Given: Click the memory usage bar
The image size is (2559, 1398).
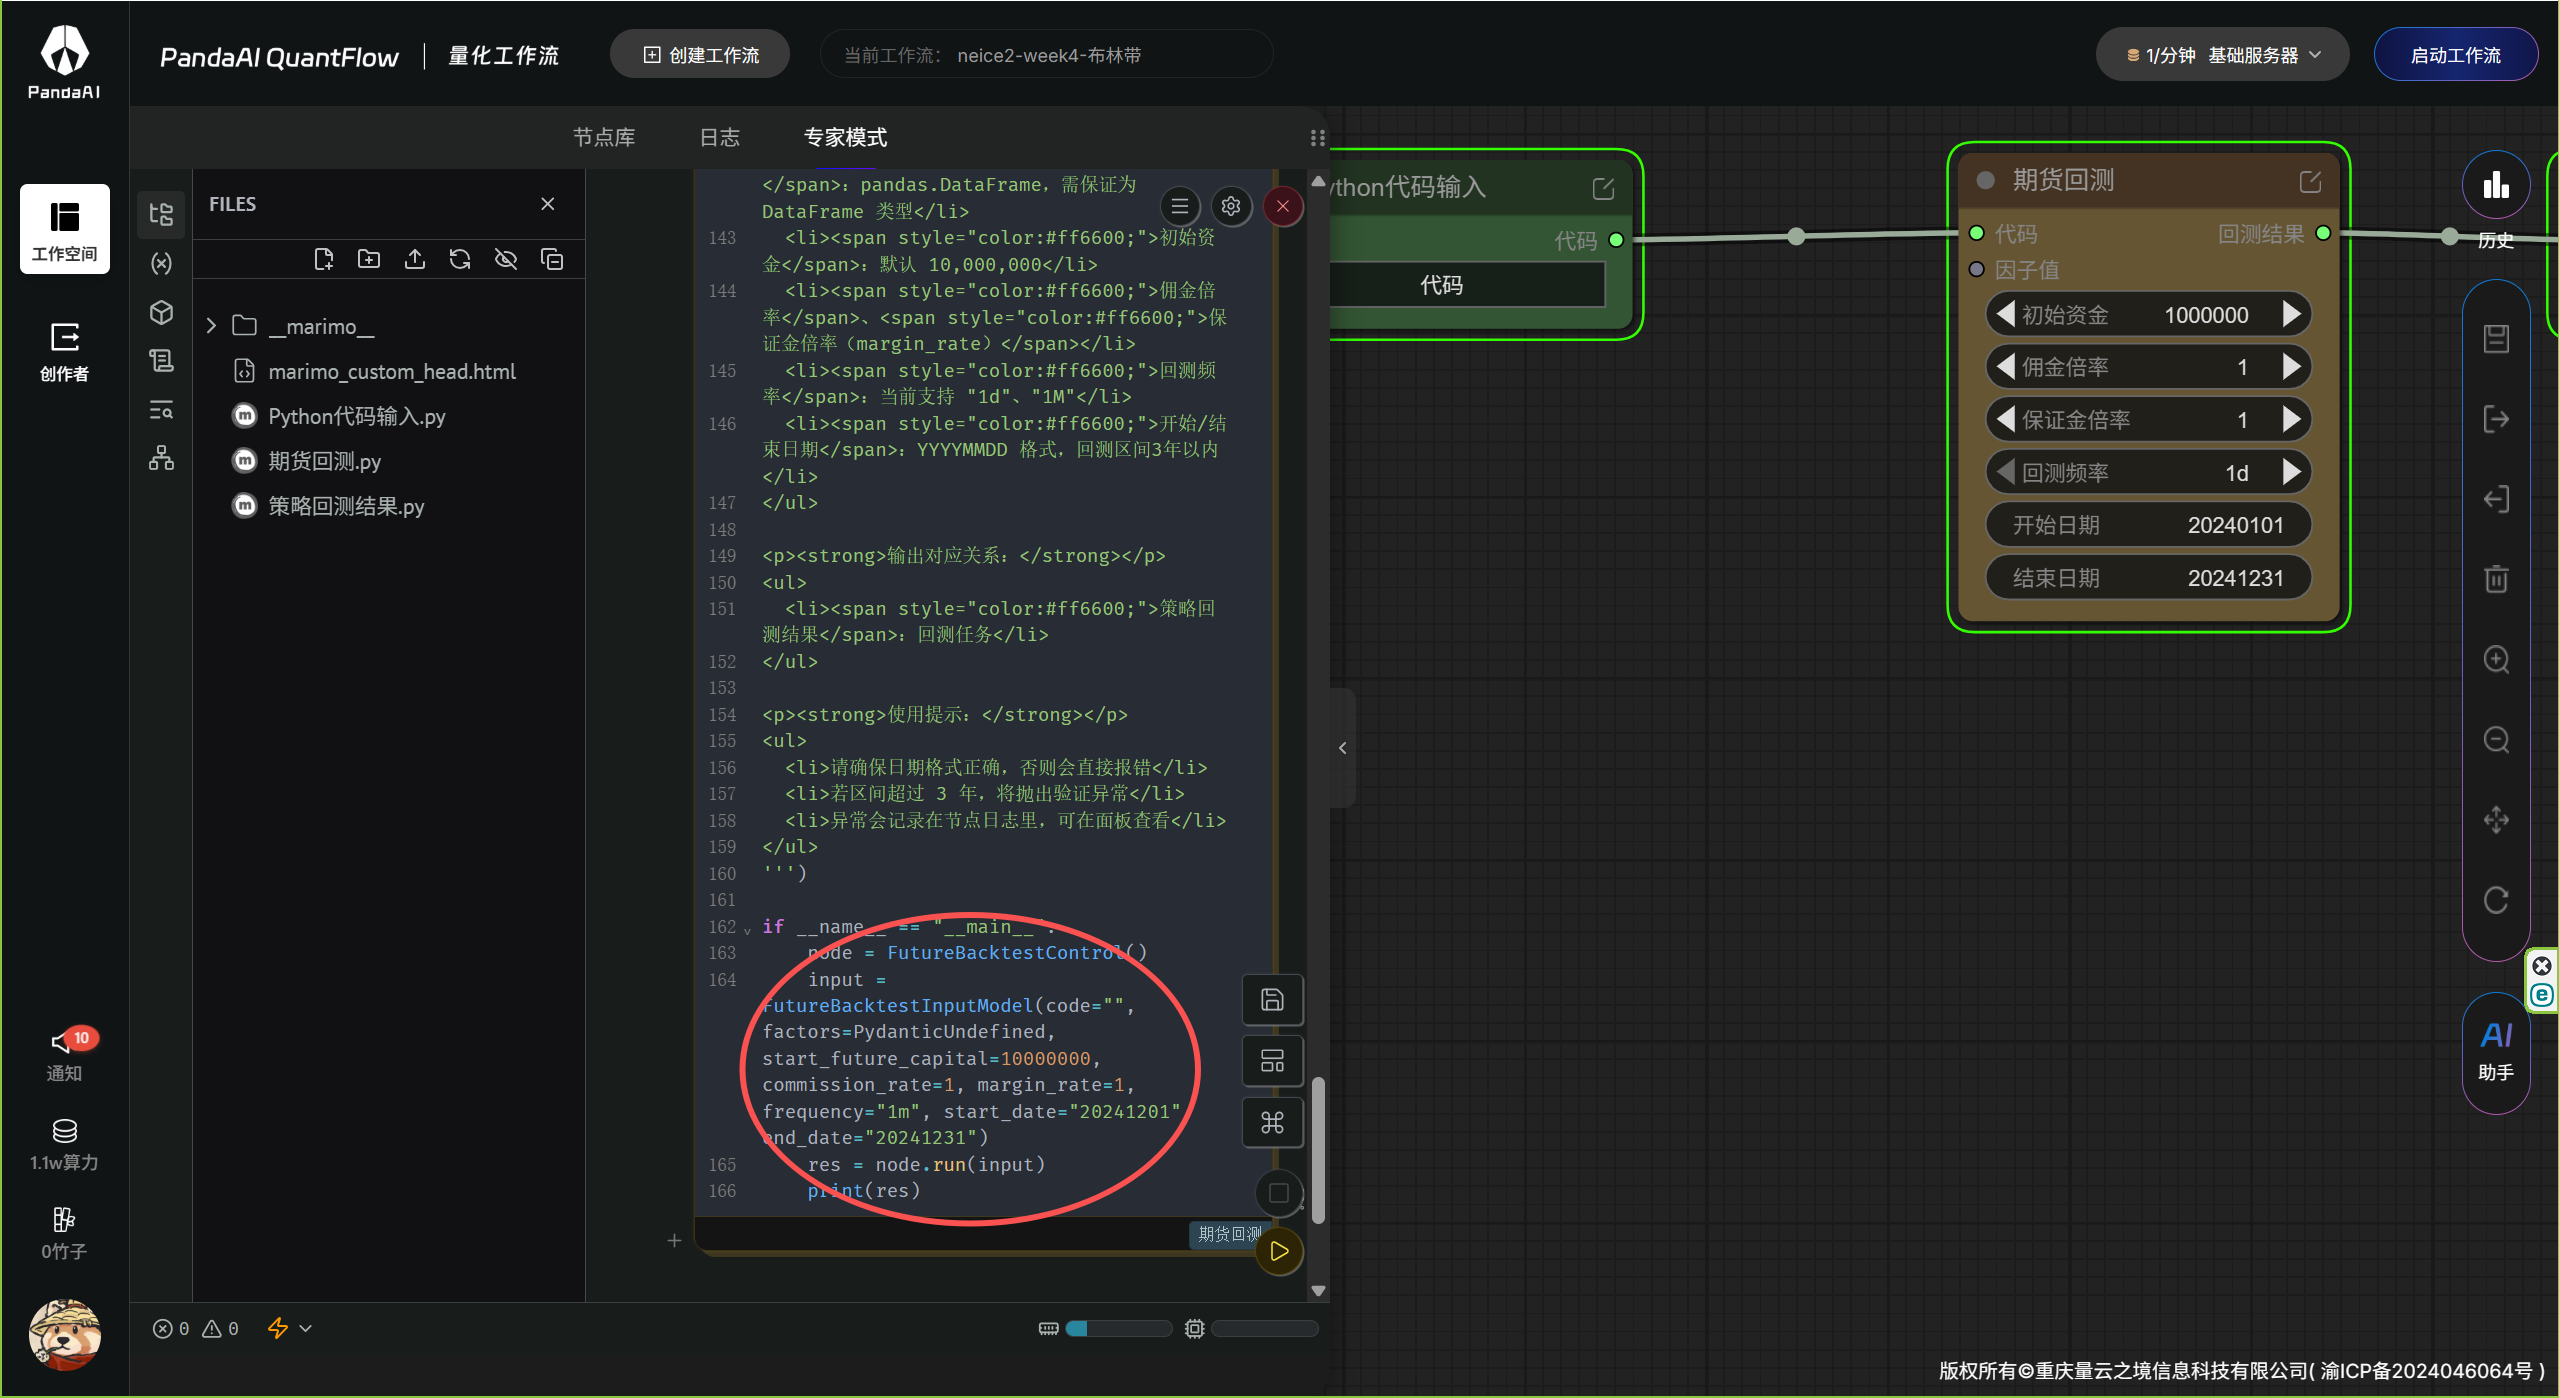Looking at the screenshot, I should [1118, 1328].
